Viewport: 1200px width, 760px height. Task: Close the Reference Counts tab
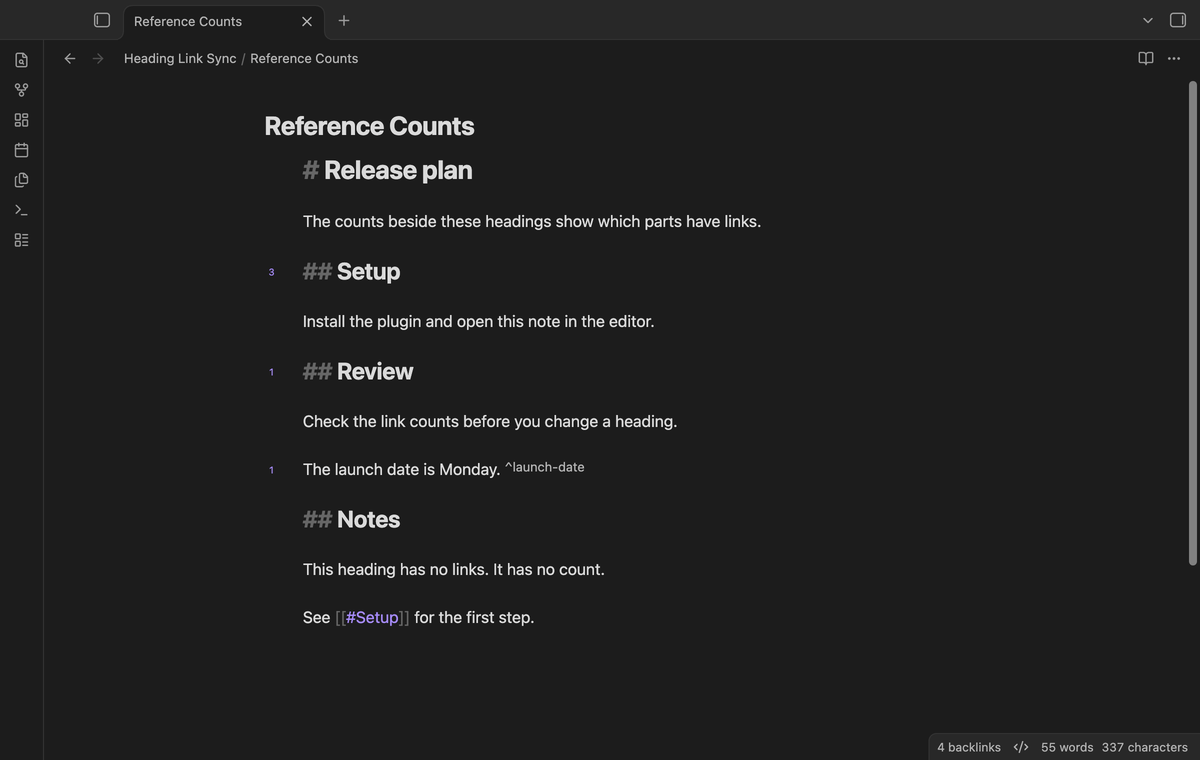pos(307,21)
